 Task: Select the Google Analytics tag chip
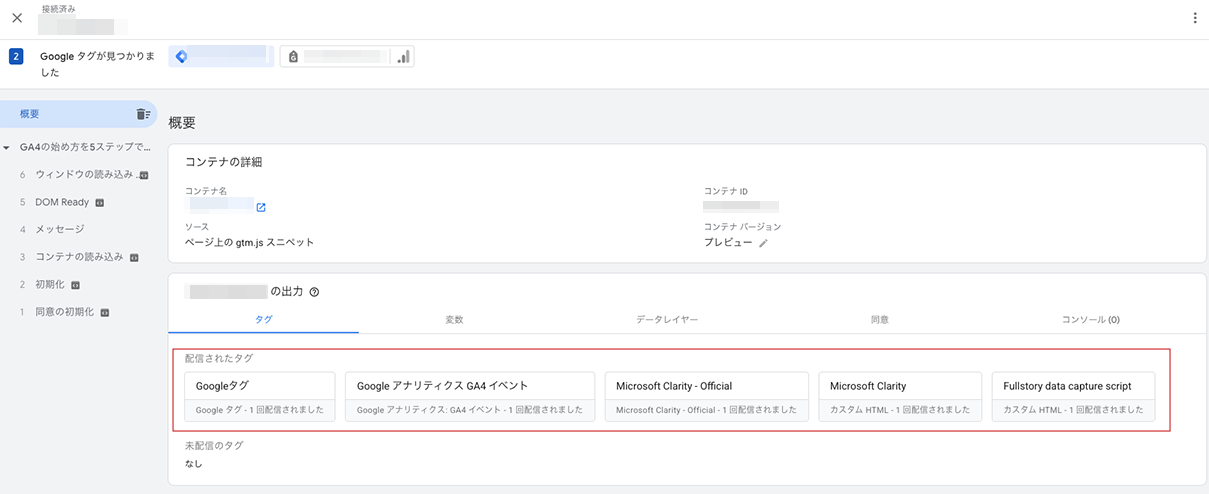click(347, 57)
